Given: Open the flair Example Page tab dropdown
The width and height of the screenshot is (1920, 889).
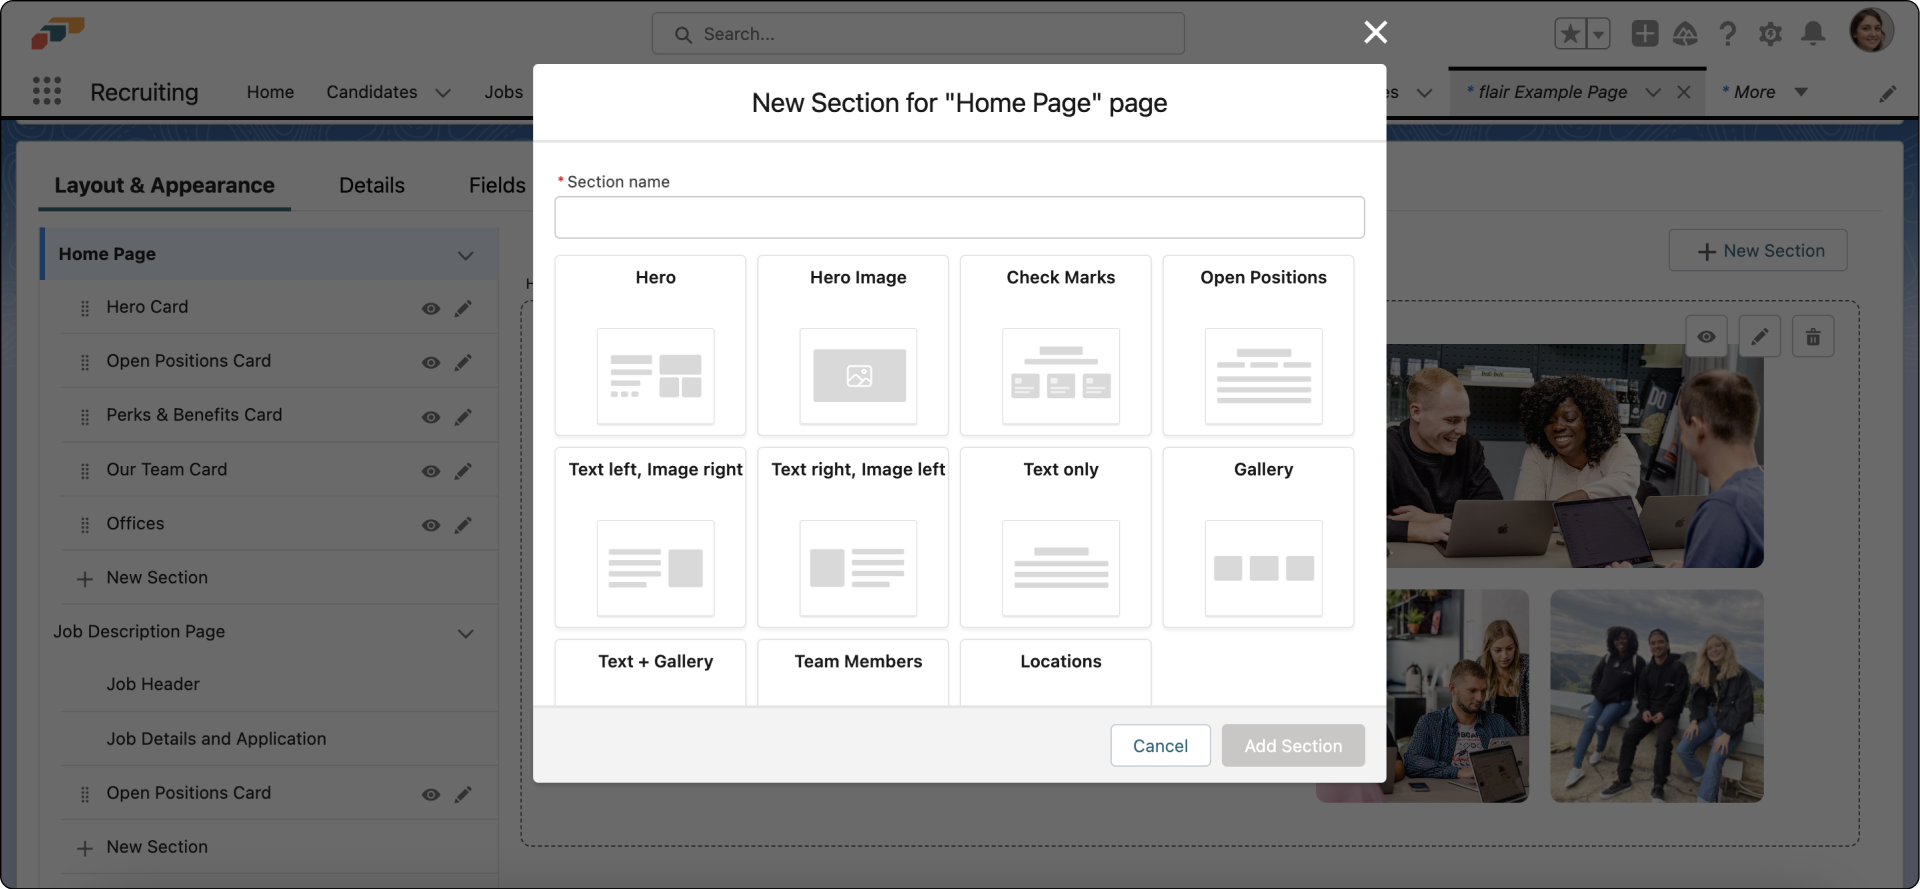Looking at the screenshot, I should point(1653,92).
